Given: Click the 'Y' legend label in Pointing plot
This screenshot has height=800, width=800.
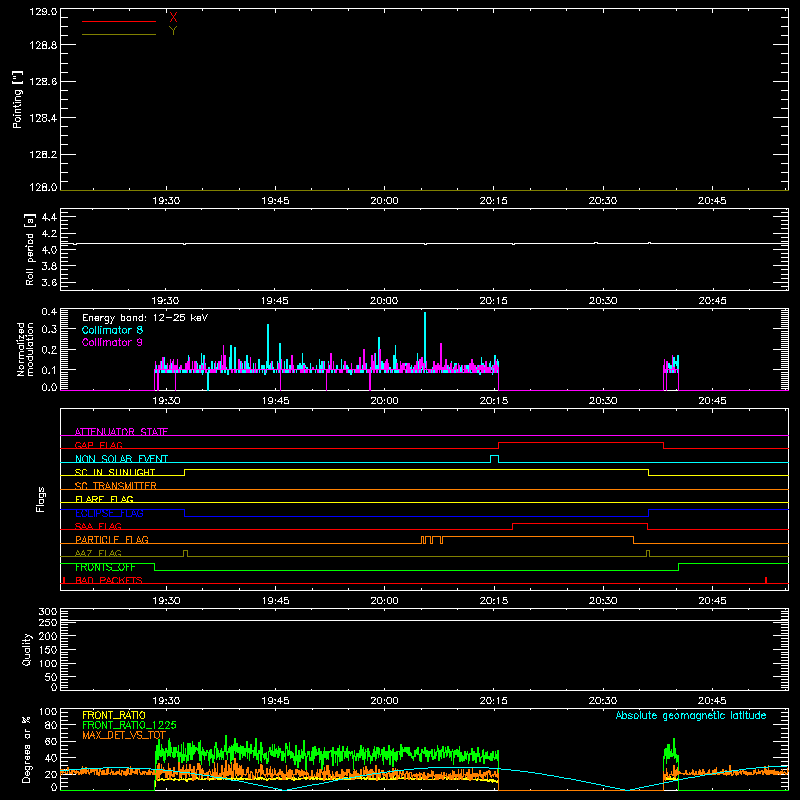Looking at the screenshot, I should tap(173, 31).
